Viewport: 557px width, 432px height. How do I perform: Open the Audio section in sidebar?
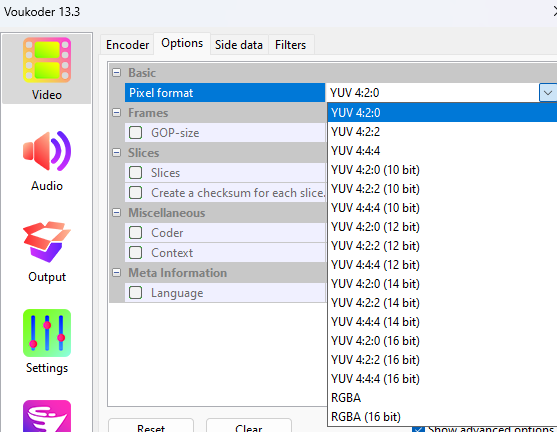pos(47,161)
